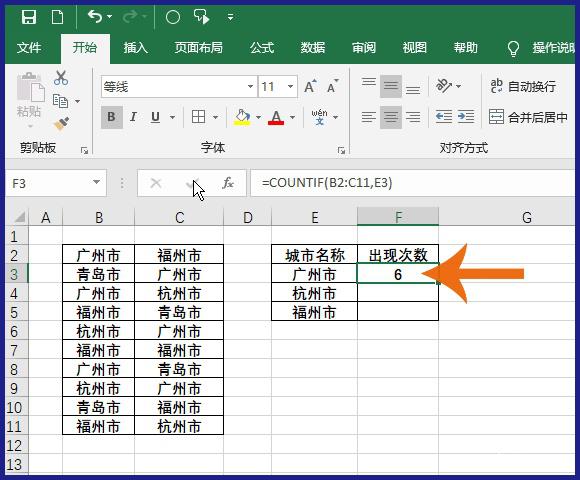The image size is (580, 480).
Task: Toggle Bold formatting
Action: click(111, 117)
